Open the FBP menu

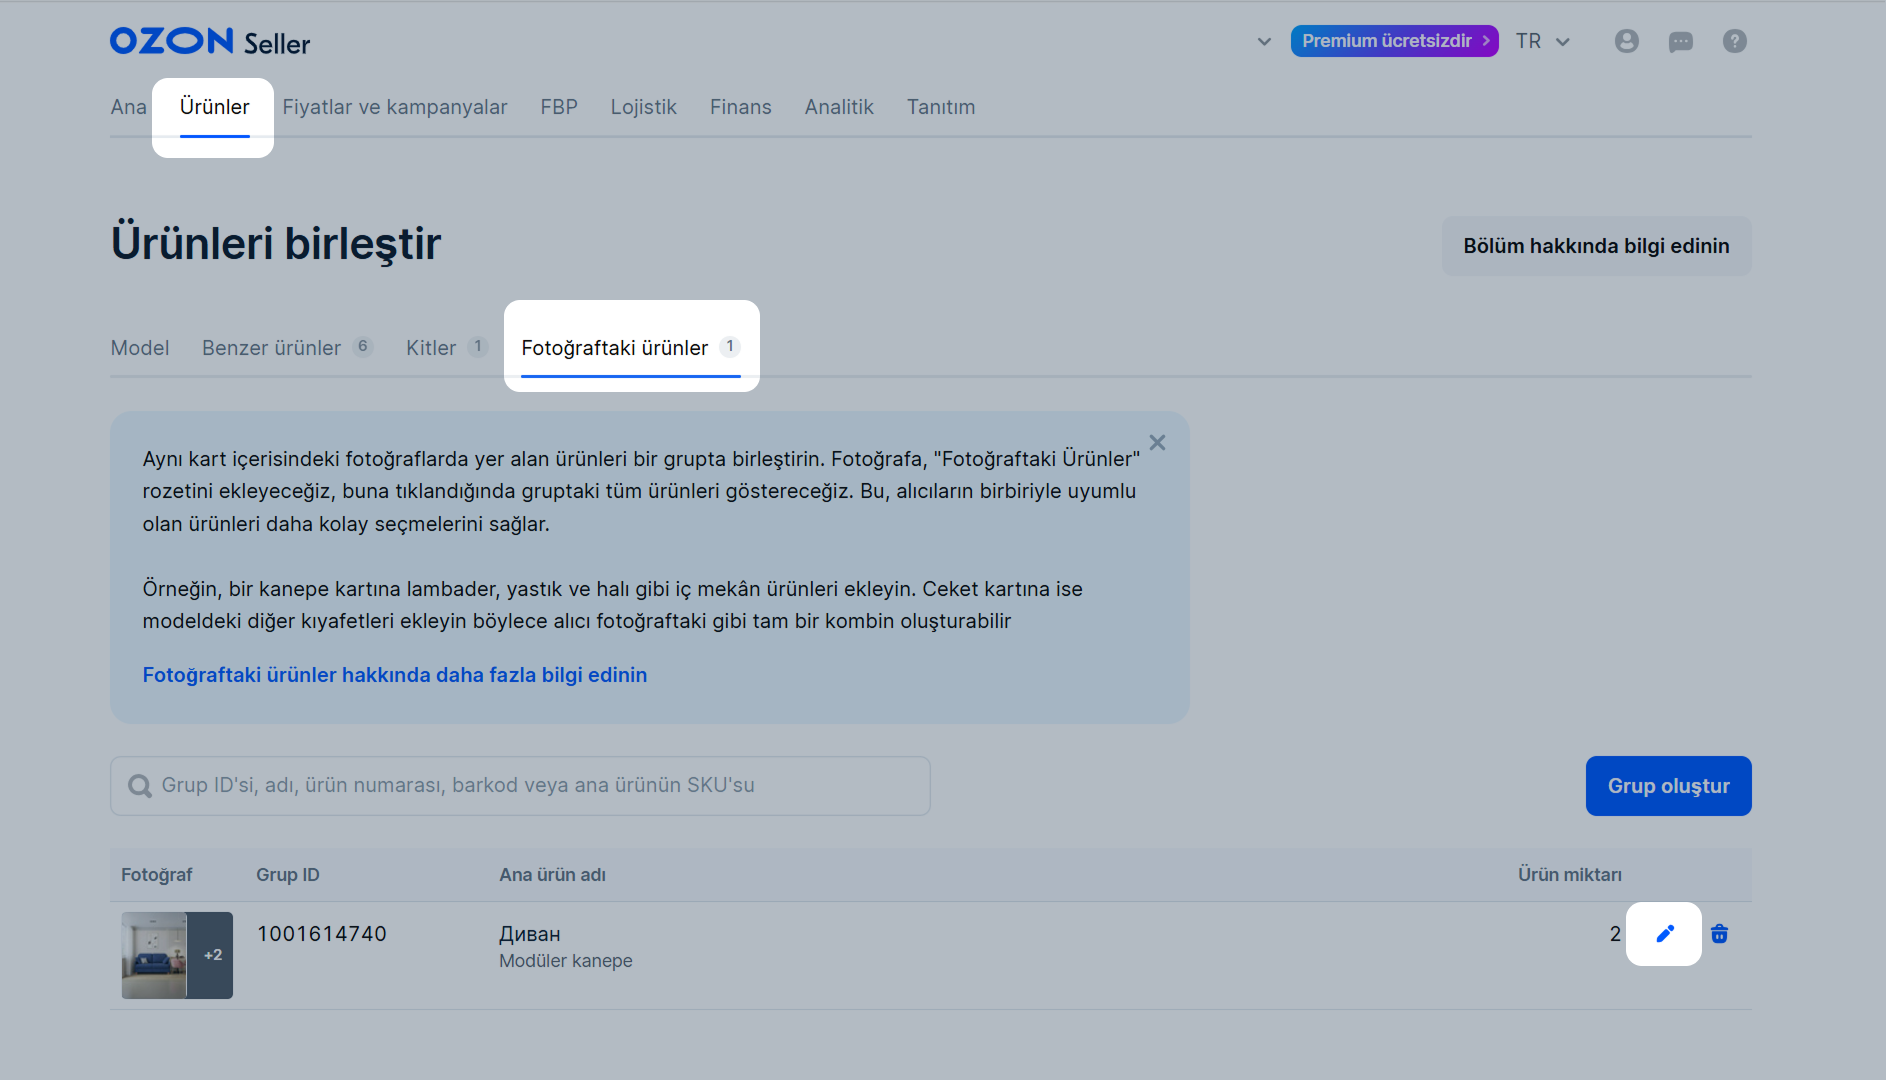tap(559, 107)
